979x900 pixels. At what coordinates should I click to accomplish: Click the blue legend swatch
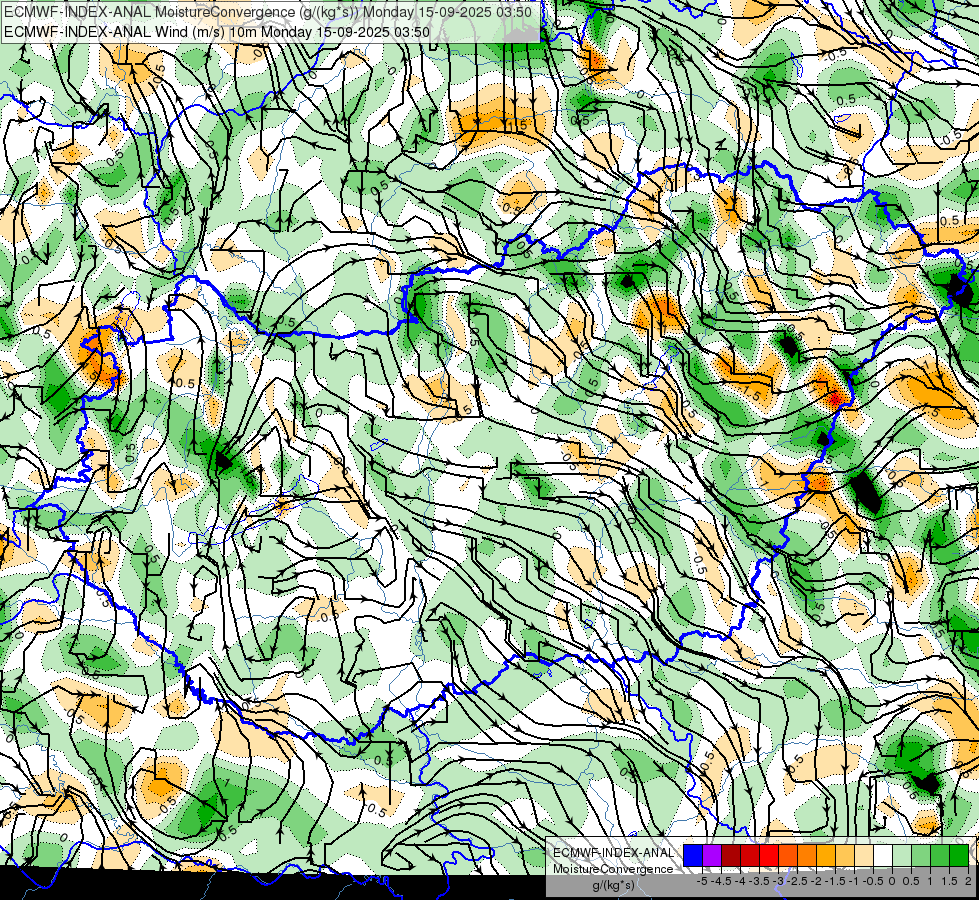point(693,855)
